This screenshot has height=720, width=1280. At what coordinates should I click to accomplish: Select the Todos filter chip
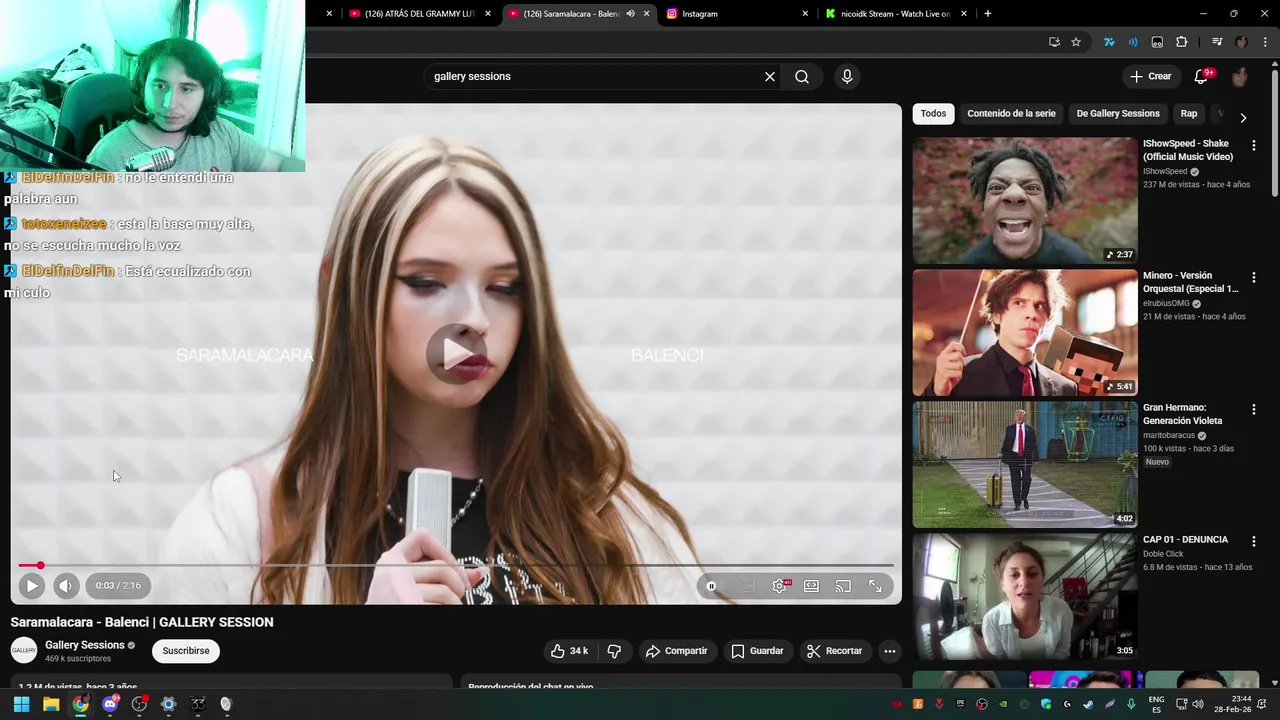933,114
